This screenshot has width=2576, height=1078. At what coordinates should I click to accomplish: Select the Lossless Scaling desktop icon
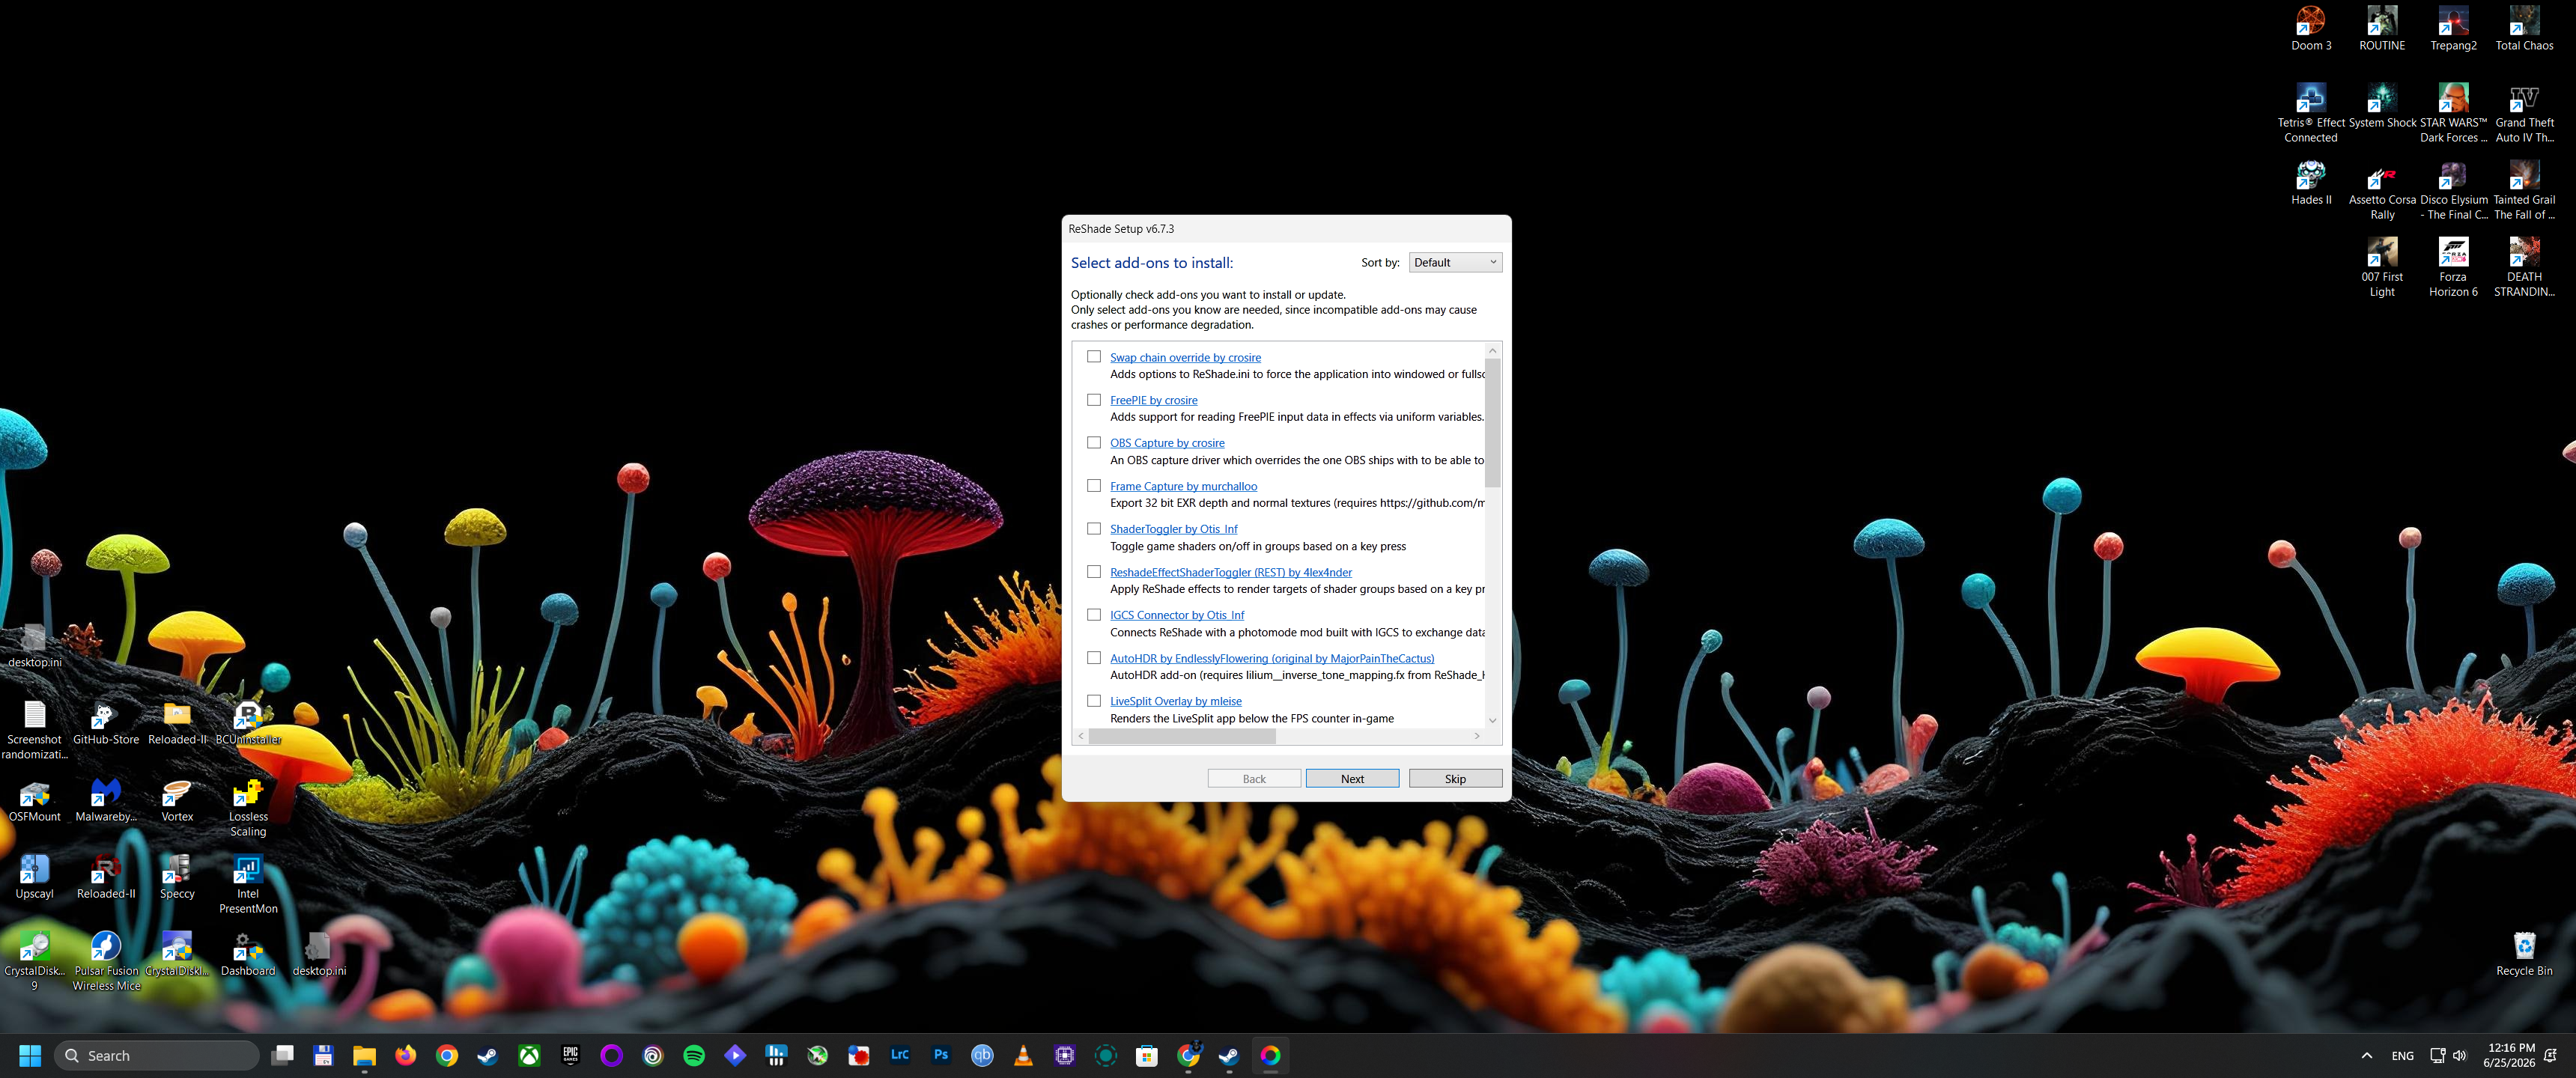(x=248, y=808)
